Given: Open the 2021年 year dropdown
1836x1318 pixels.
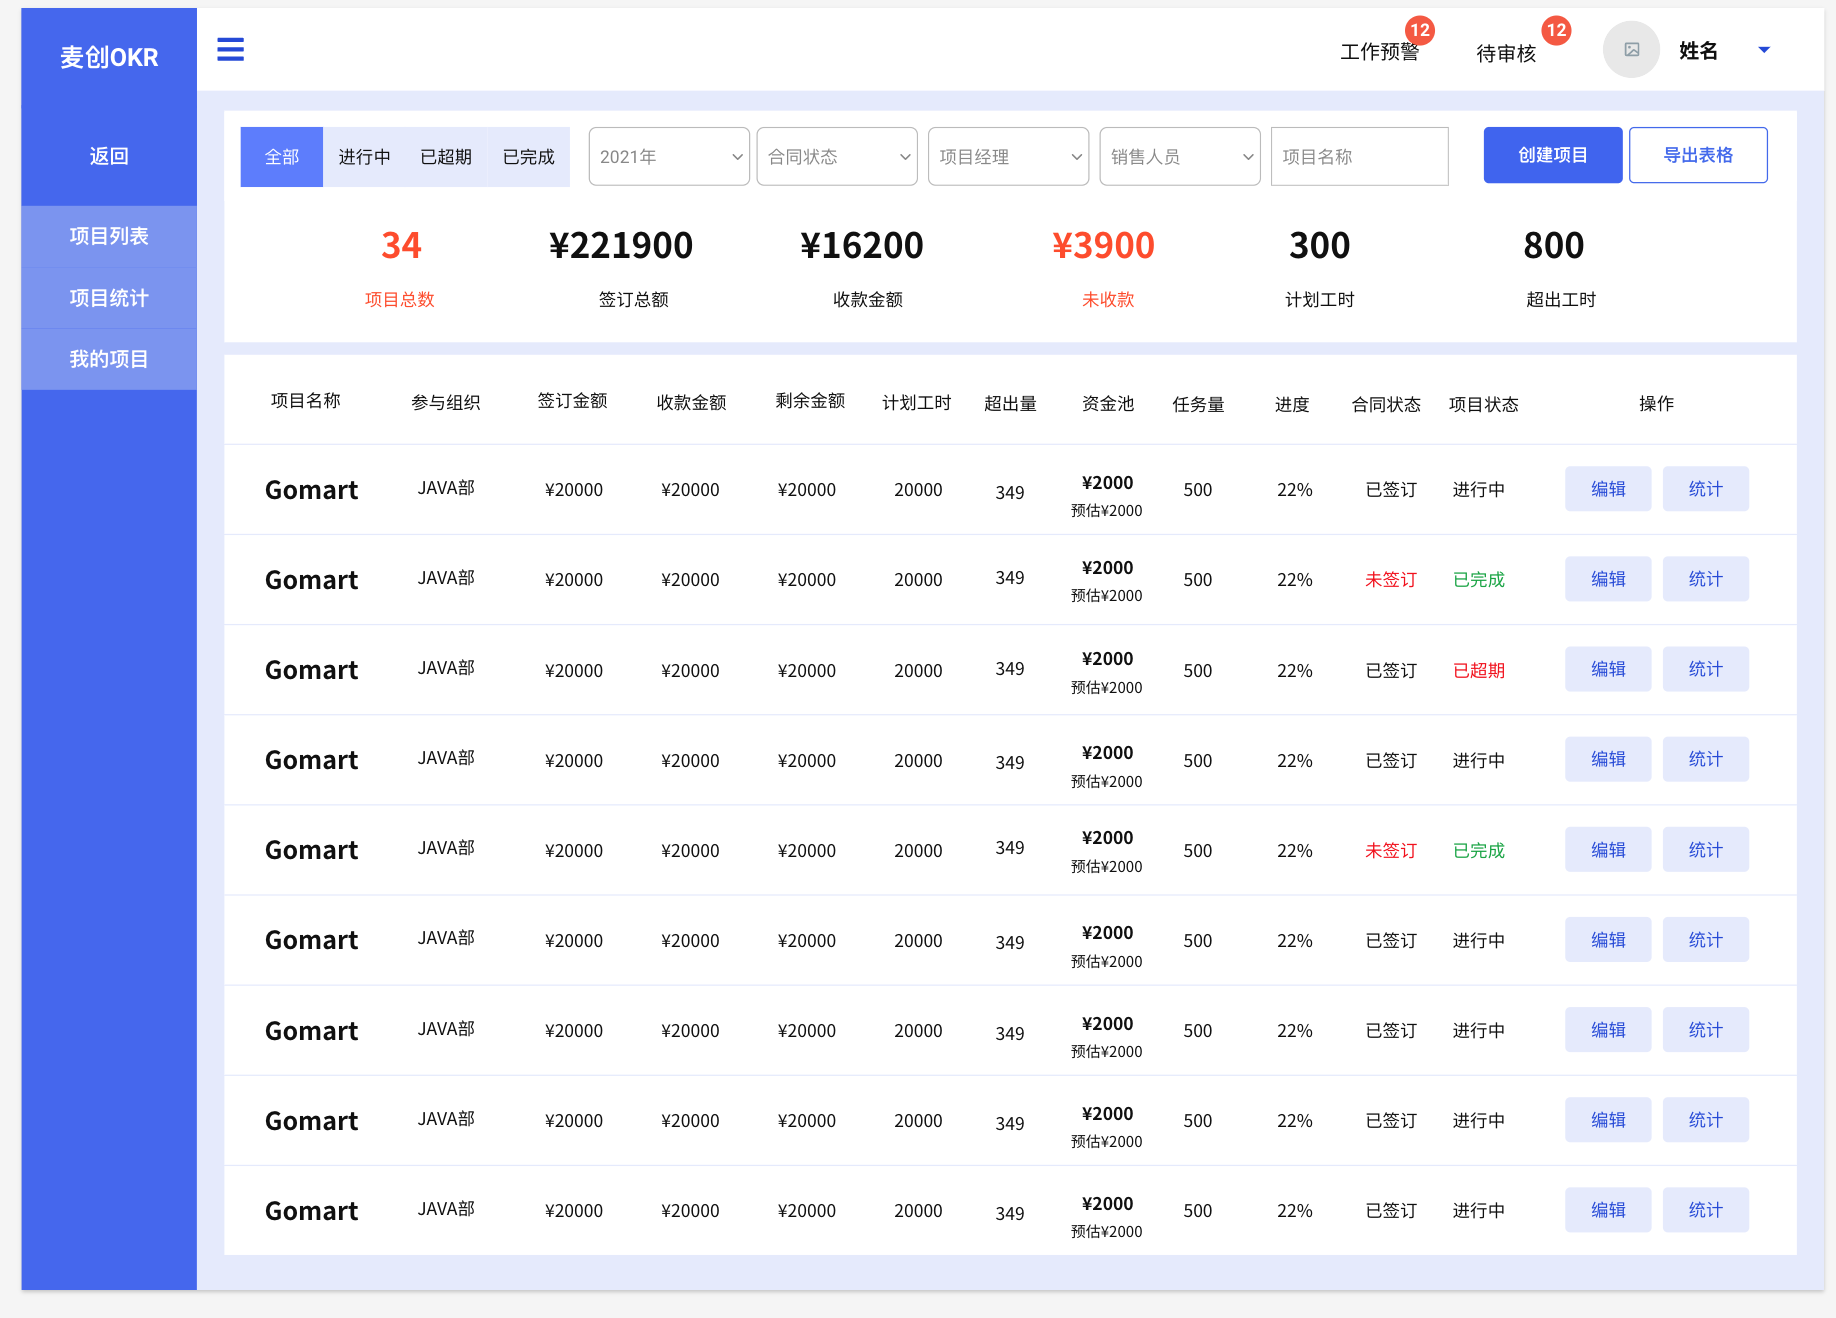Looking at the screenshot, I should click(668, 157).
